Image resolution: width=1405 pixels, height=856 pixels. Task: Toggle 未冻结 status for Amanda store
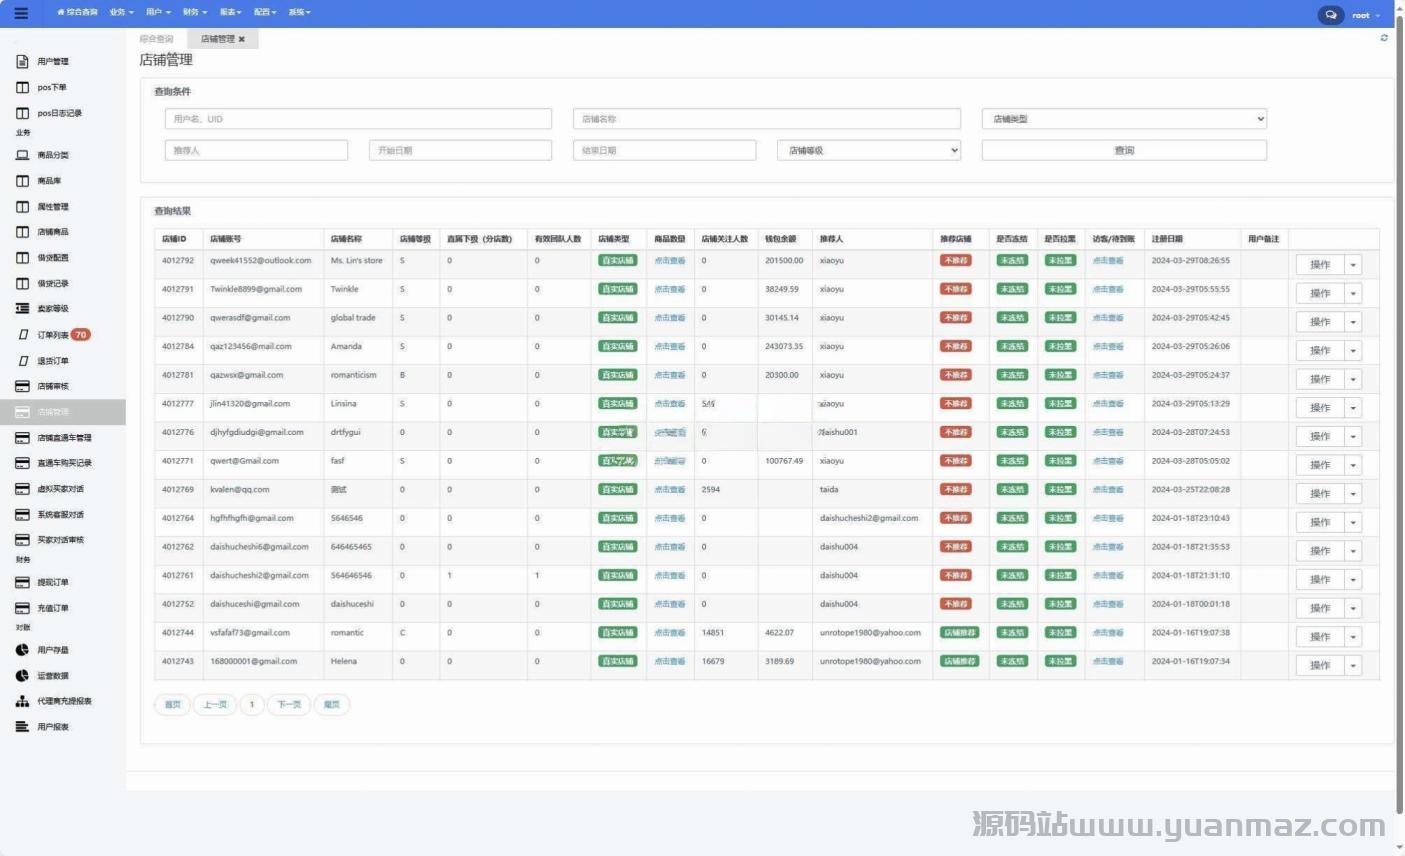[1012, 346]
